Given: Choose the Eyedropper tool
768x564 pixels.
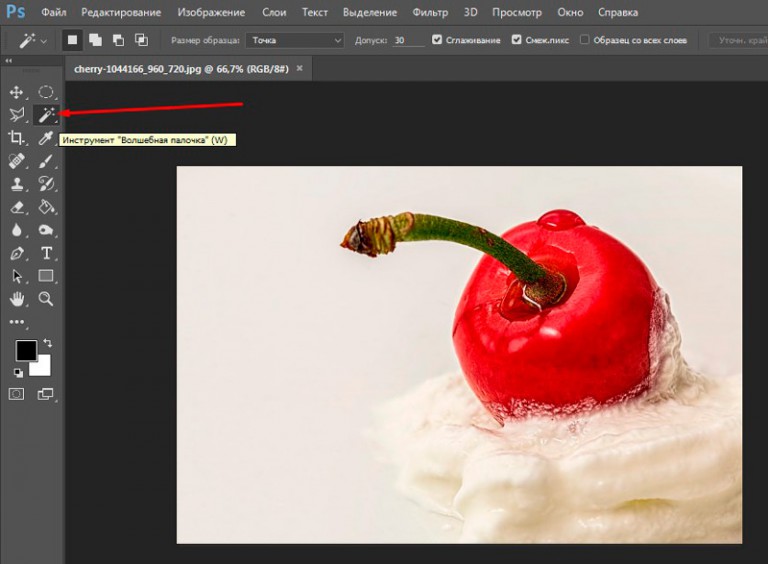Looking at the screenshot, I should click(x=46, y=138).
